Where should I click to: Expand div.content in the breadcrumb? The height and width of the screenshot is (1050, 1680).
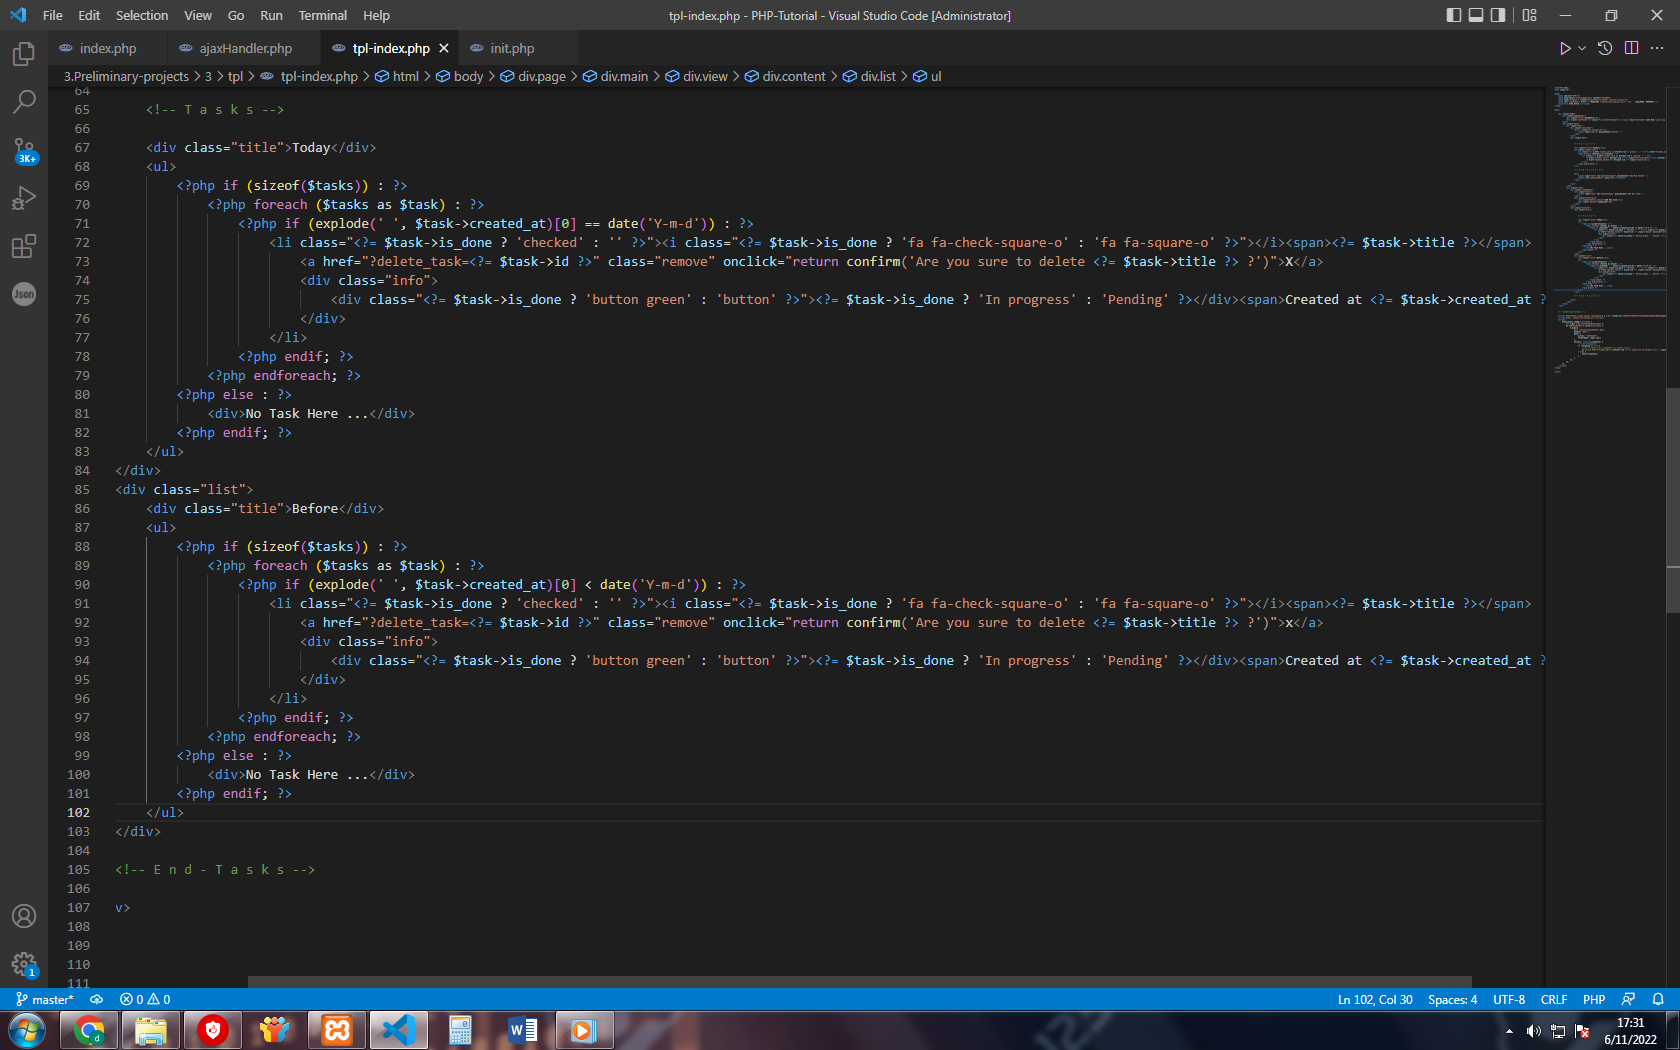pyautogui.click(x=793, y=76)
